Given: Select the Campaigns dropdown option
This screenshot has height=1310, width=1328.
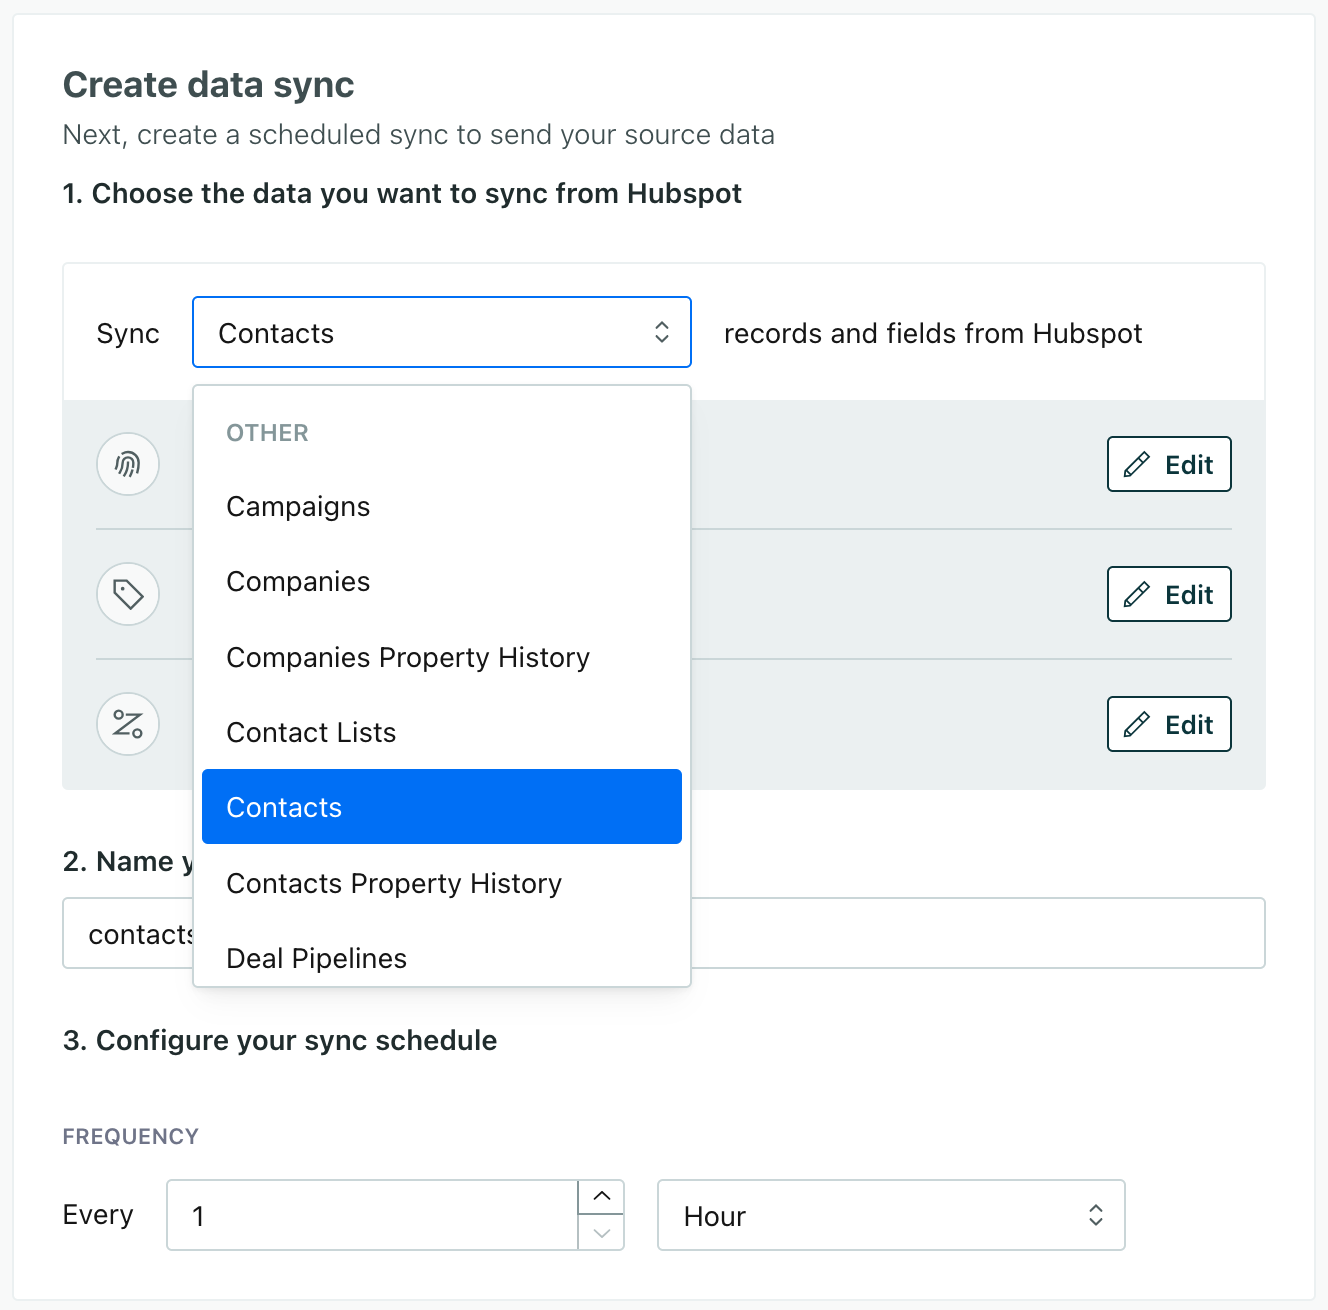Looking at the screenshot, I should point(298,506).
